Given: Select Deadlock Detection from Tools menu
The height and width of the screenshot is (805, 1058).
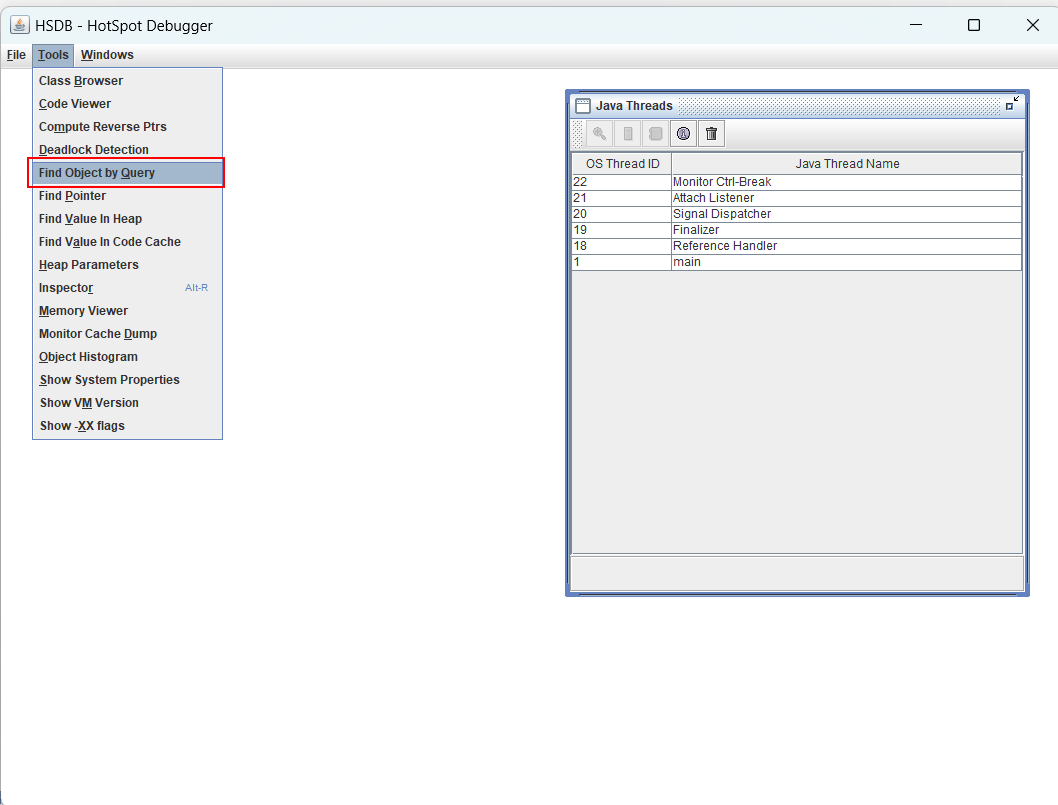Looking at the screenshot, I should point(93,149).
